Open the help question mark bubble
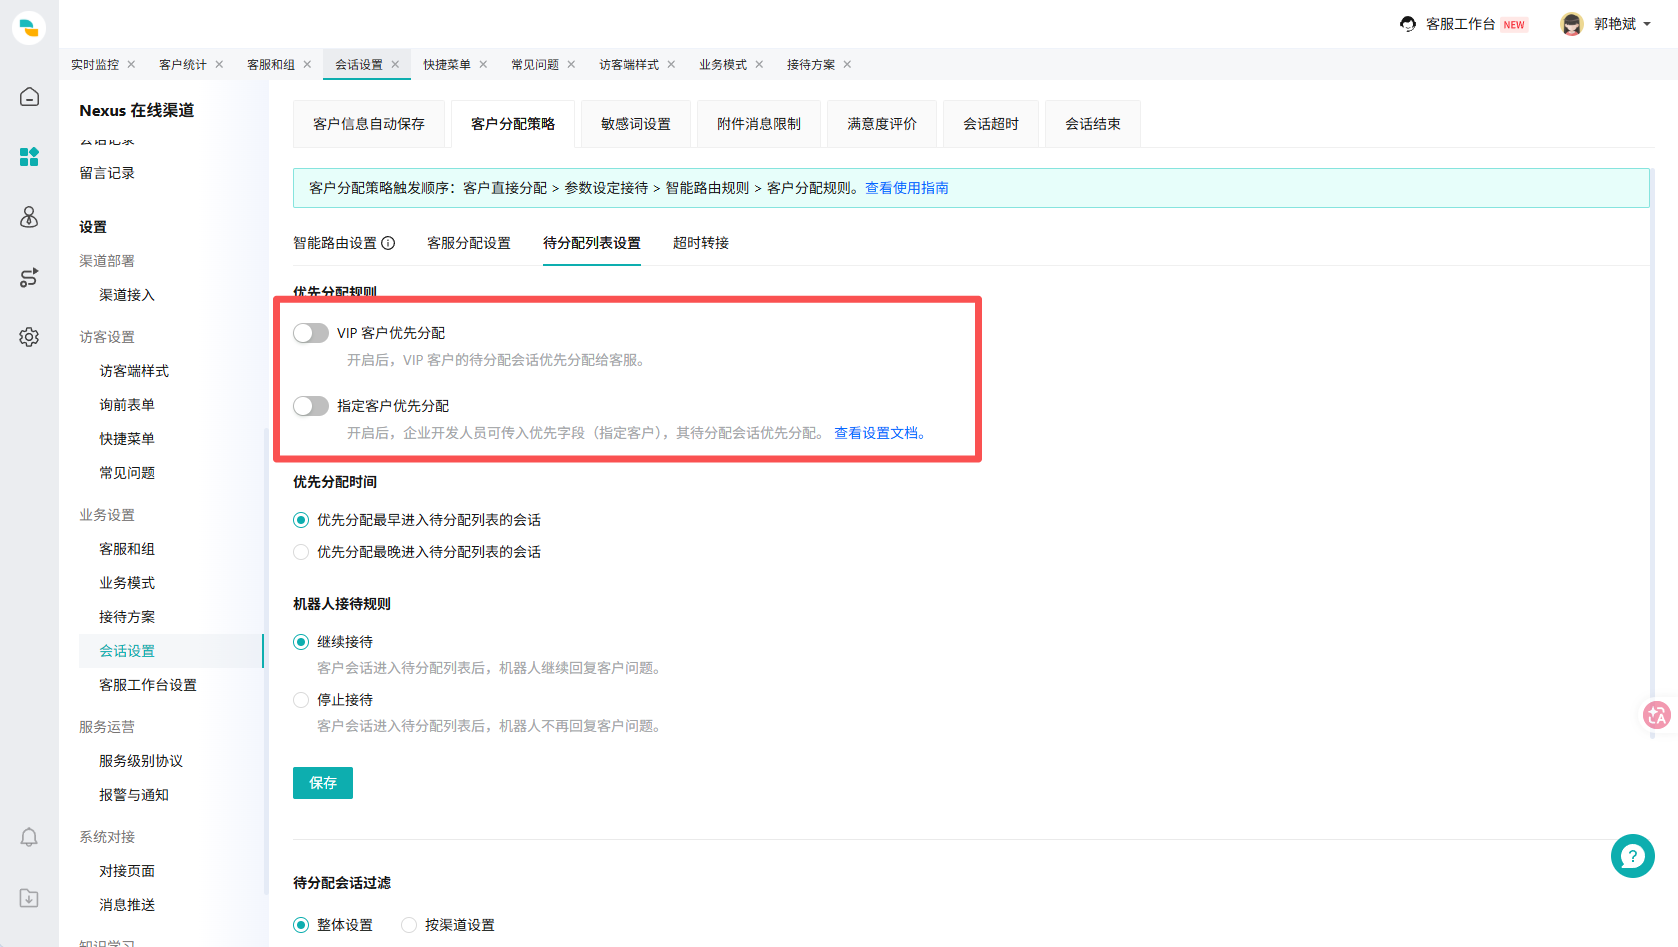Image resolution: width=1678 pixels, height=947 pixels. coord(1632,856)
